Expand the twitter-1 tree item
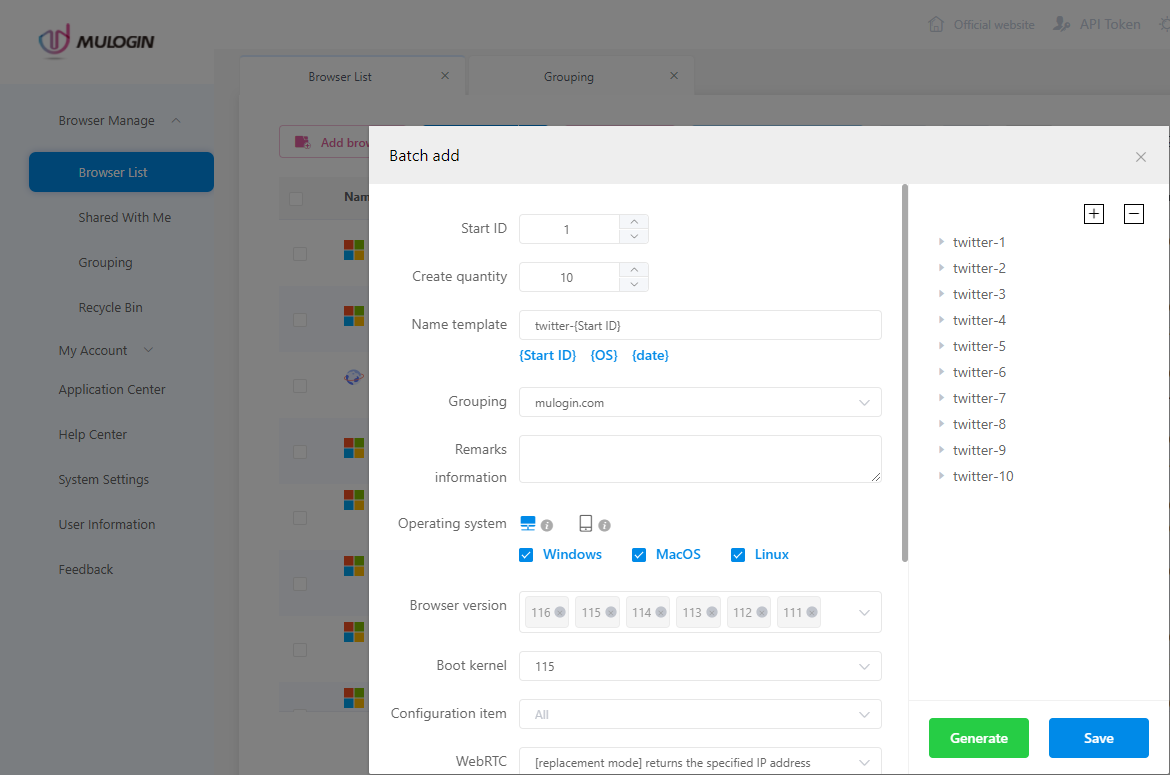 pyautogui.click(x=940, y=241)
